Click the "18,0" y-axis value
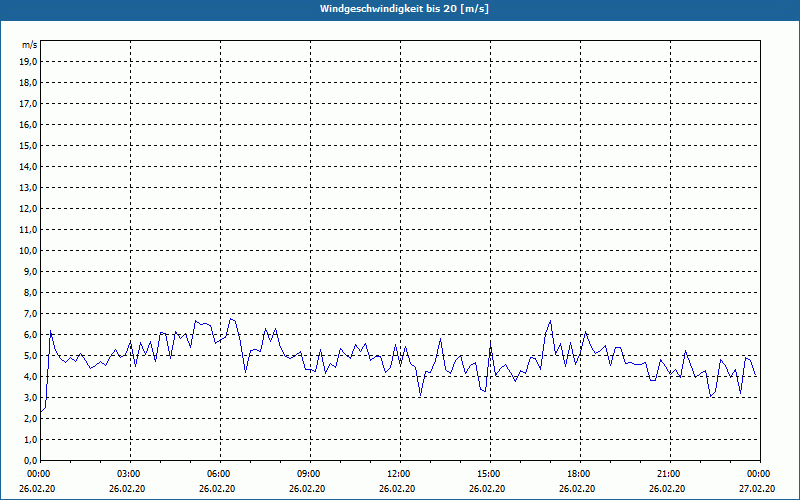 click(x=28, y=83)
